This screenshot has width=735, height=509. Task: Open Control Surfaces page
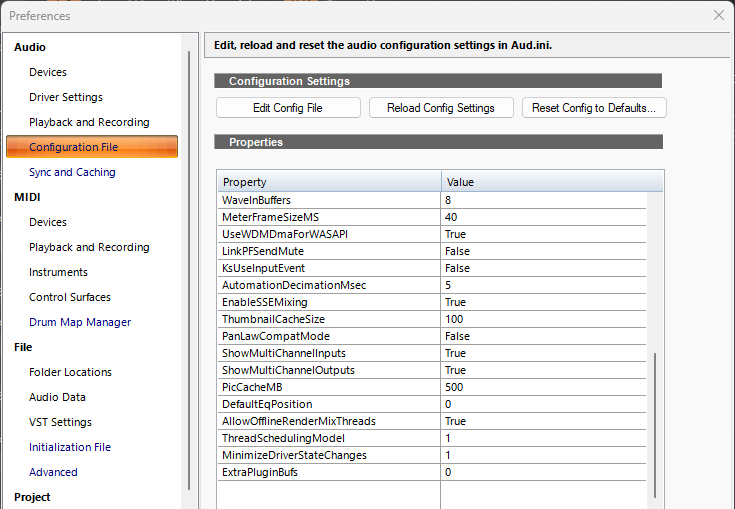70,297
